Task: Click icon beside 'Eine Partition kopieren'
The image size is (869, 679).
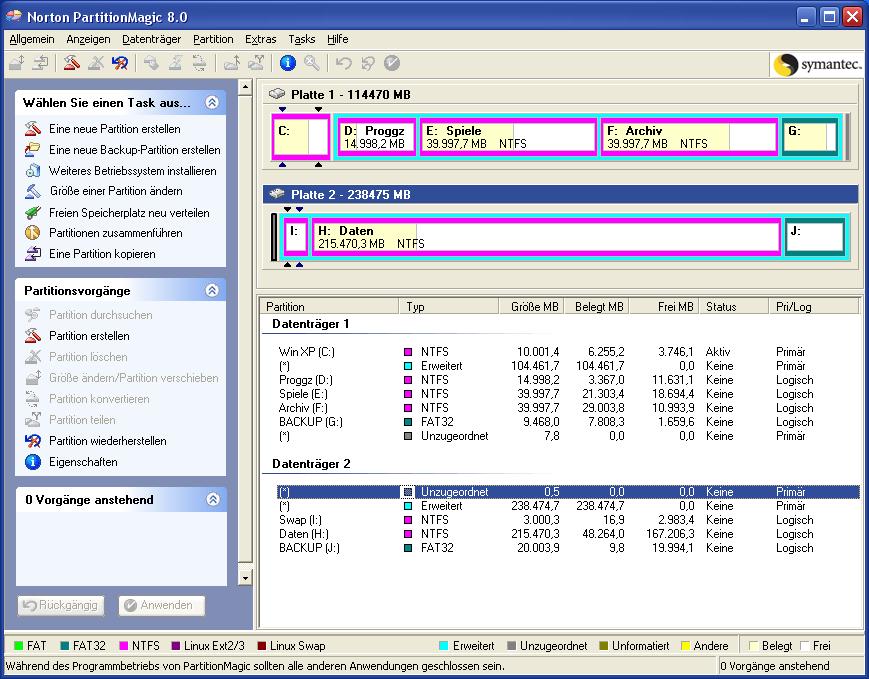Action: point(33,254)
